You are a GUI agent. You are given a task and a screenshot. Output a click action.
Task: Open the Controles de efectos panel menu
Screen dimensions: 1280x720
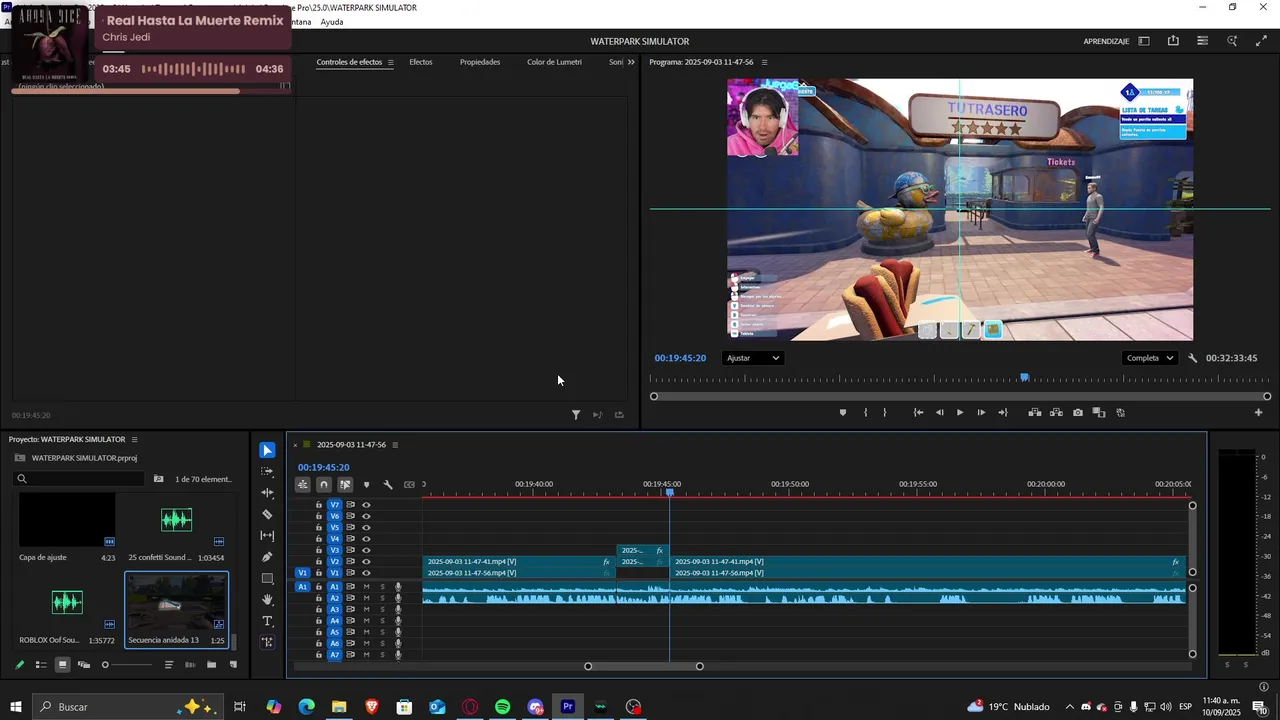point(391,62)
